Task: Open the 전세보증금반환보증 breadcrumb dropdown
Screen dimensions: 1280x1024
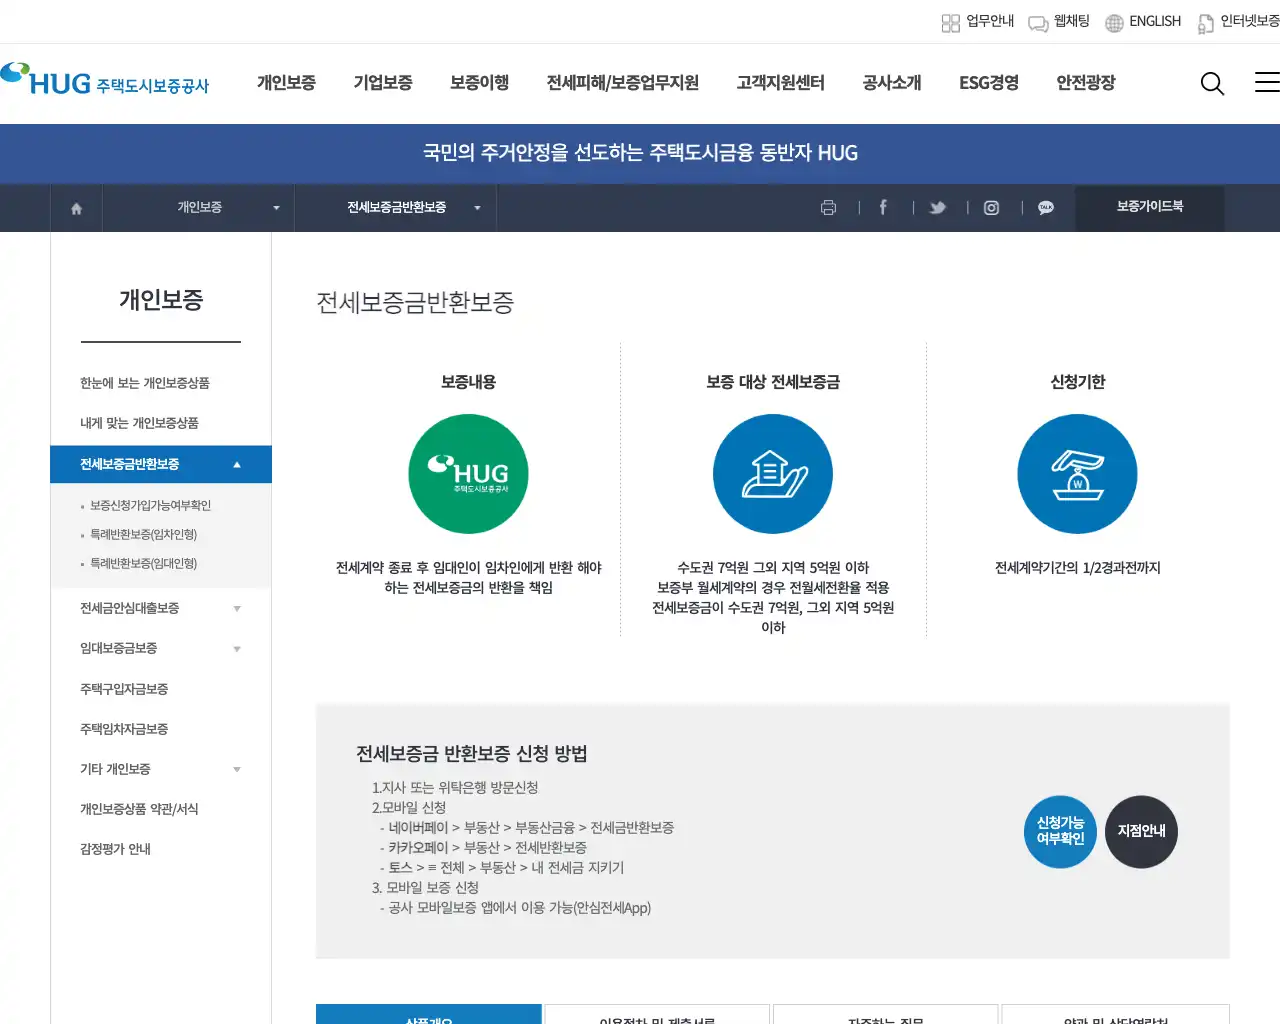Action: coord(477,208)
